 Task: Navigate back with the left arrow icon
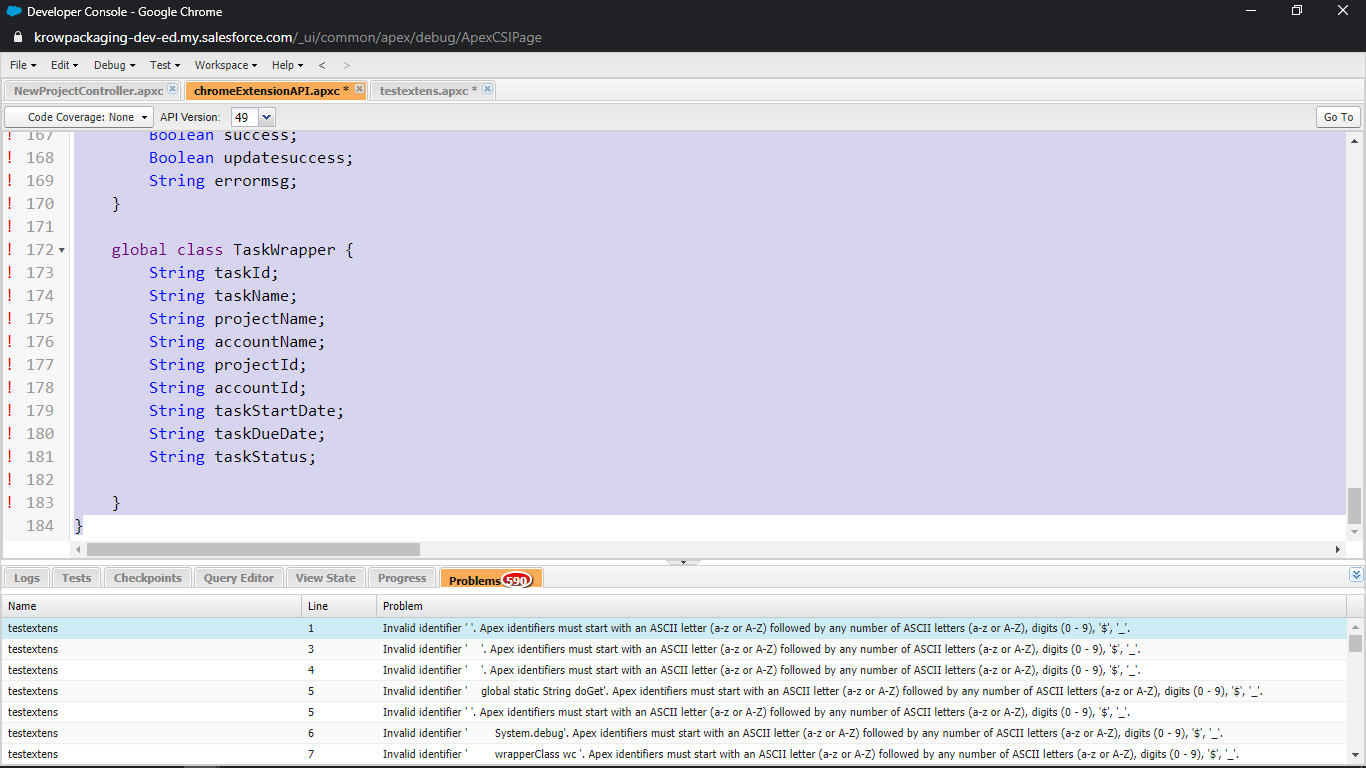click(x=322, y=65)
